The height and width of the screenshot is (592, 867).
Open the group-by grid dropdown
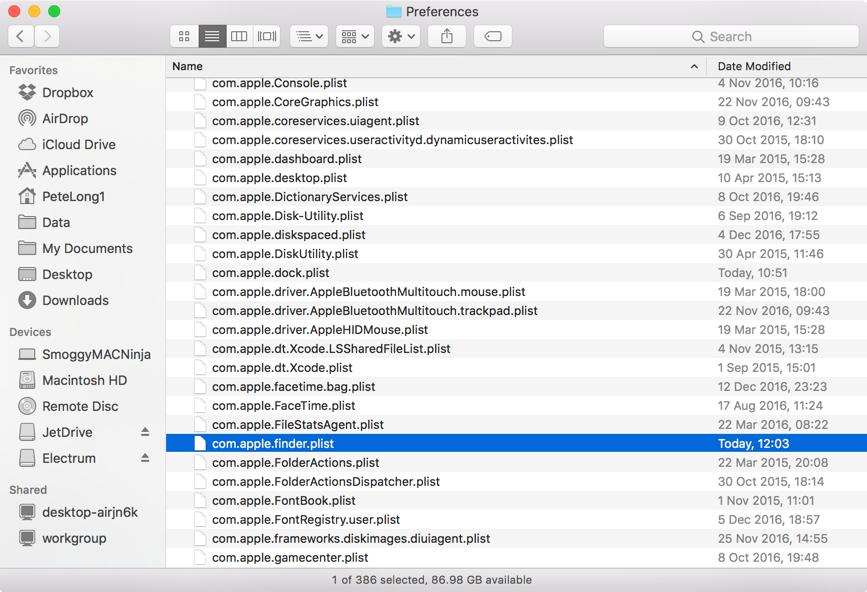click(x=355, y=36)
